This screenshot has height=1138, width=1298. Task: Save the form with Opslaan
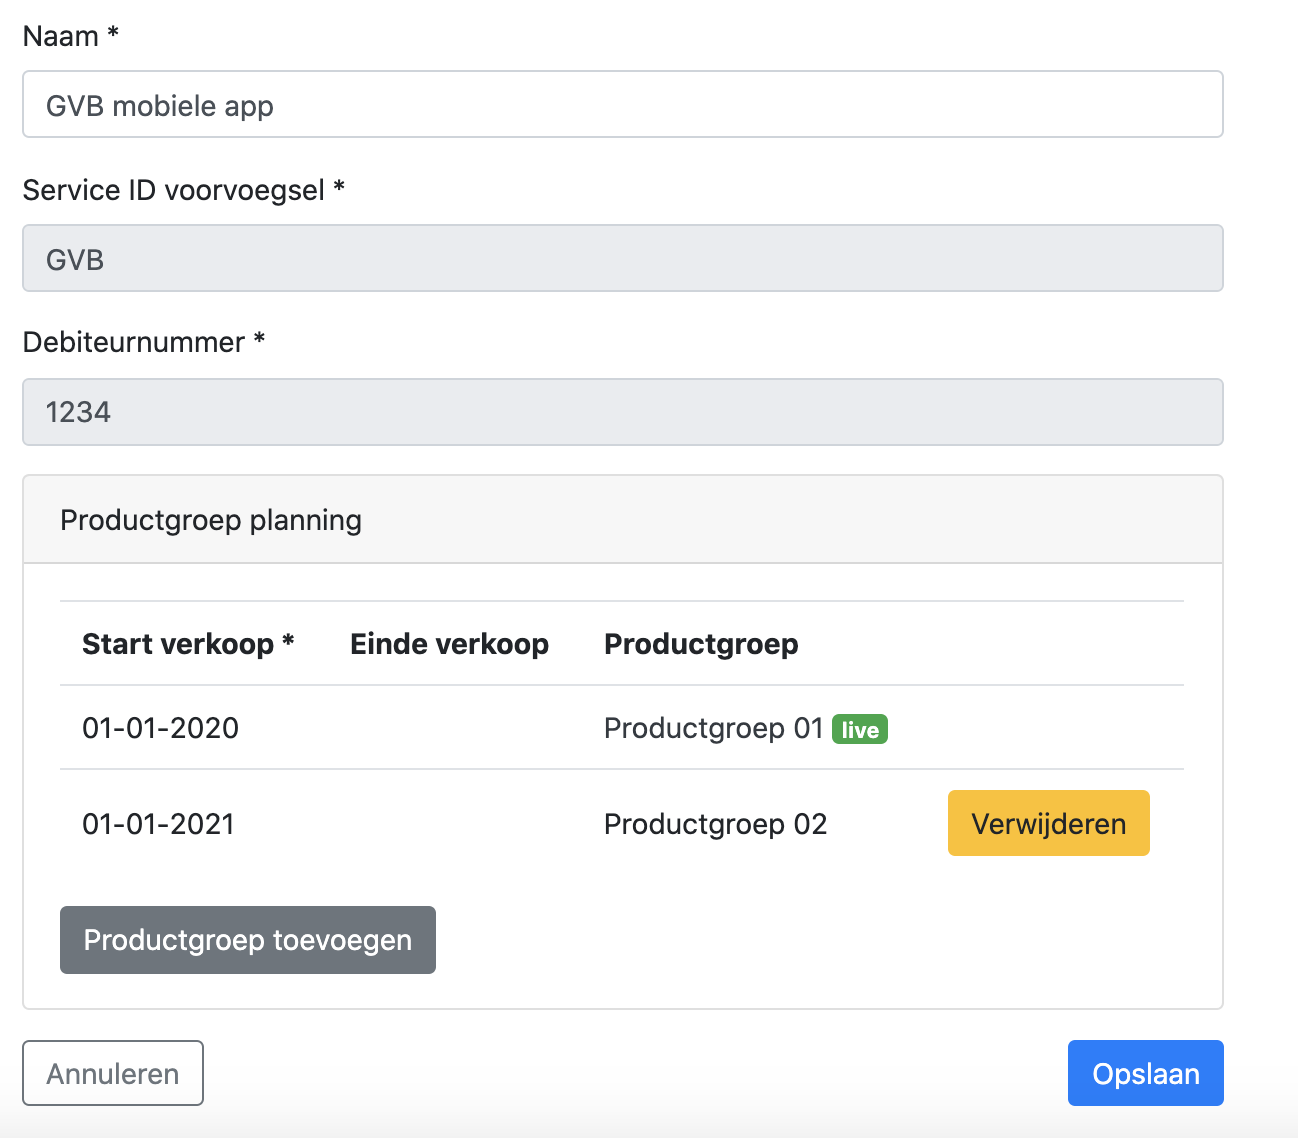click(1145, 1073)
